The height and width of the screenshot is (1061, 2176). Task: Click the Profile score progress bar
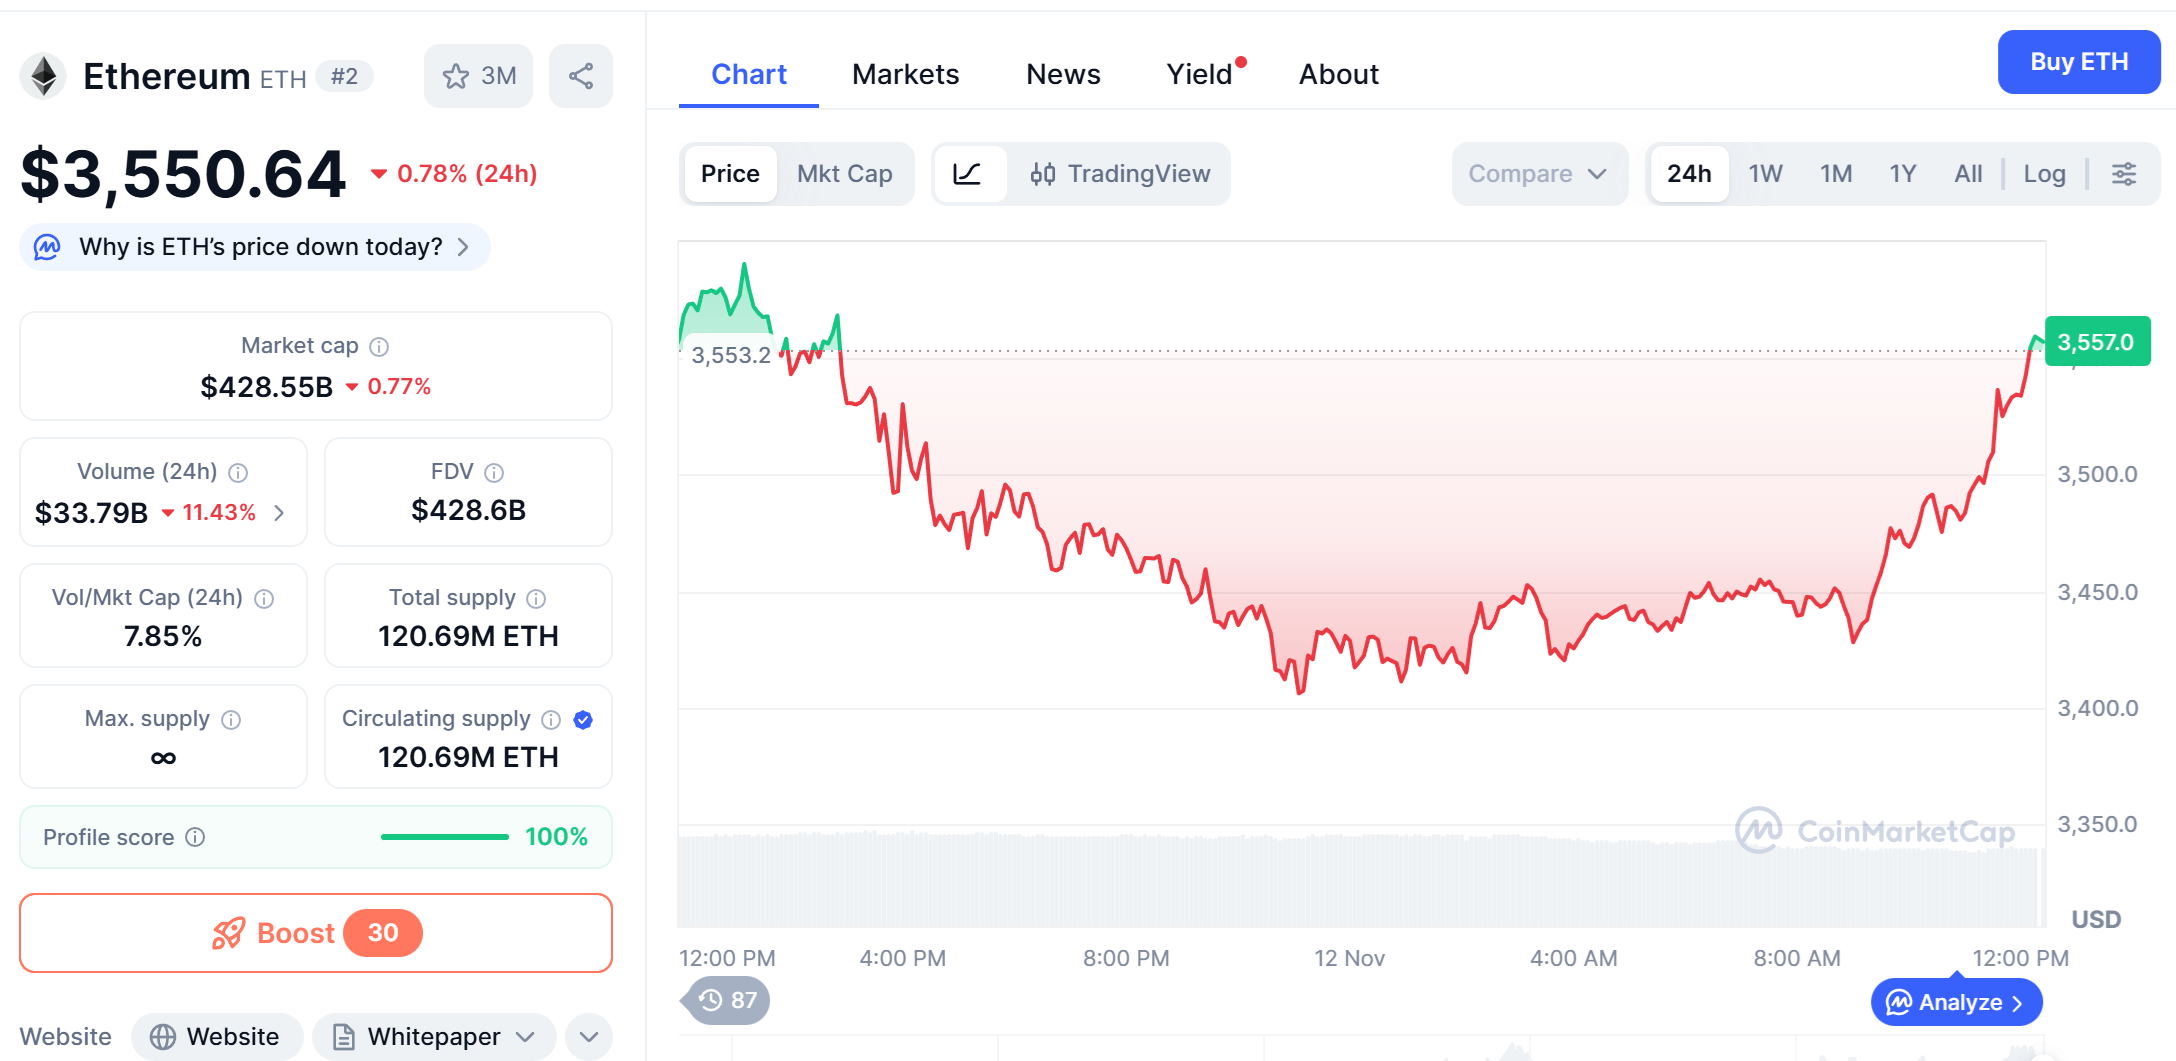(445, 837)
